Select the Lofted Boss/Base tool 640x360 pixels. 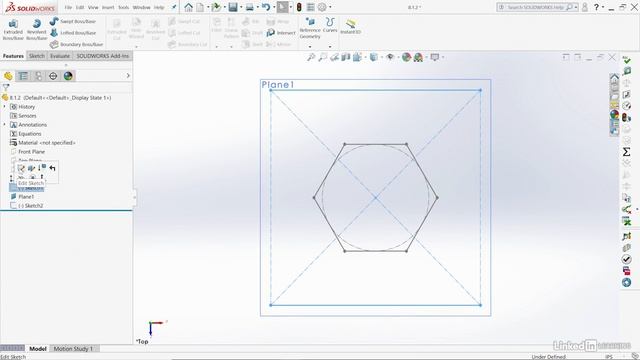[x=73, y=33]
